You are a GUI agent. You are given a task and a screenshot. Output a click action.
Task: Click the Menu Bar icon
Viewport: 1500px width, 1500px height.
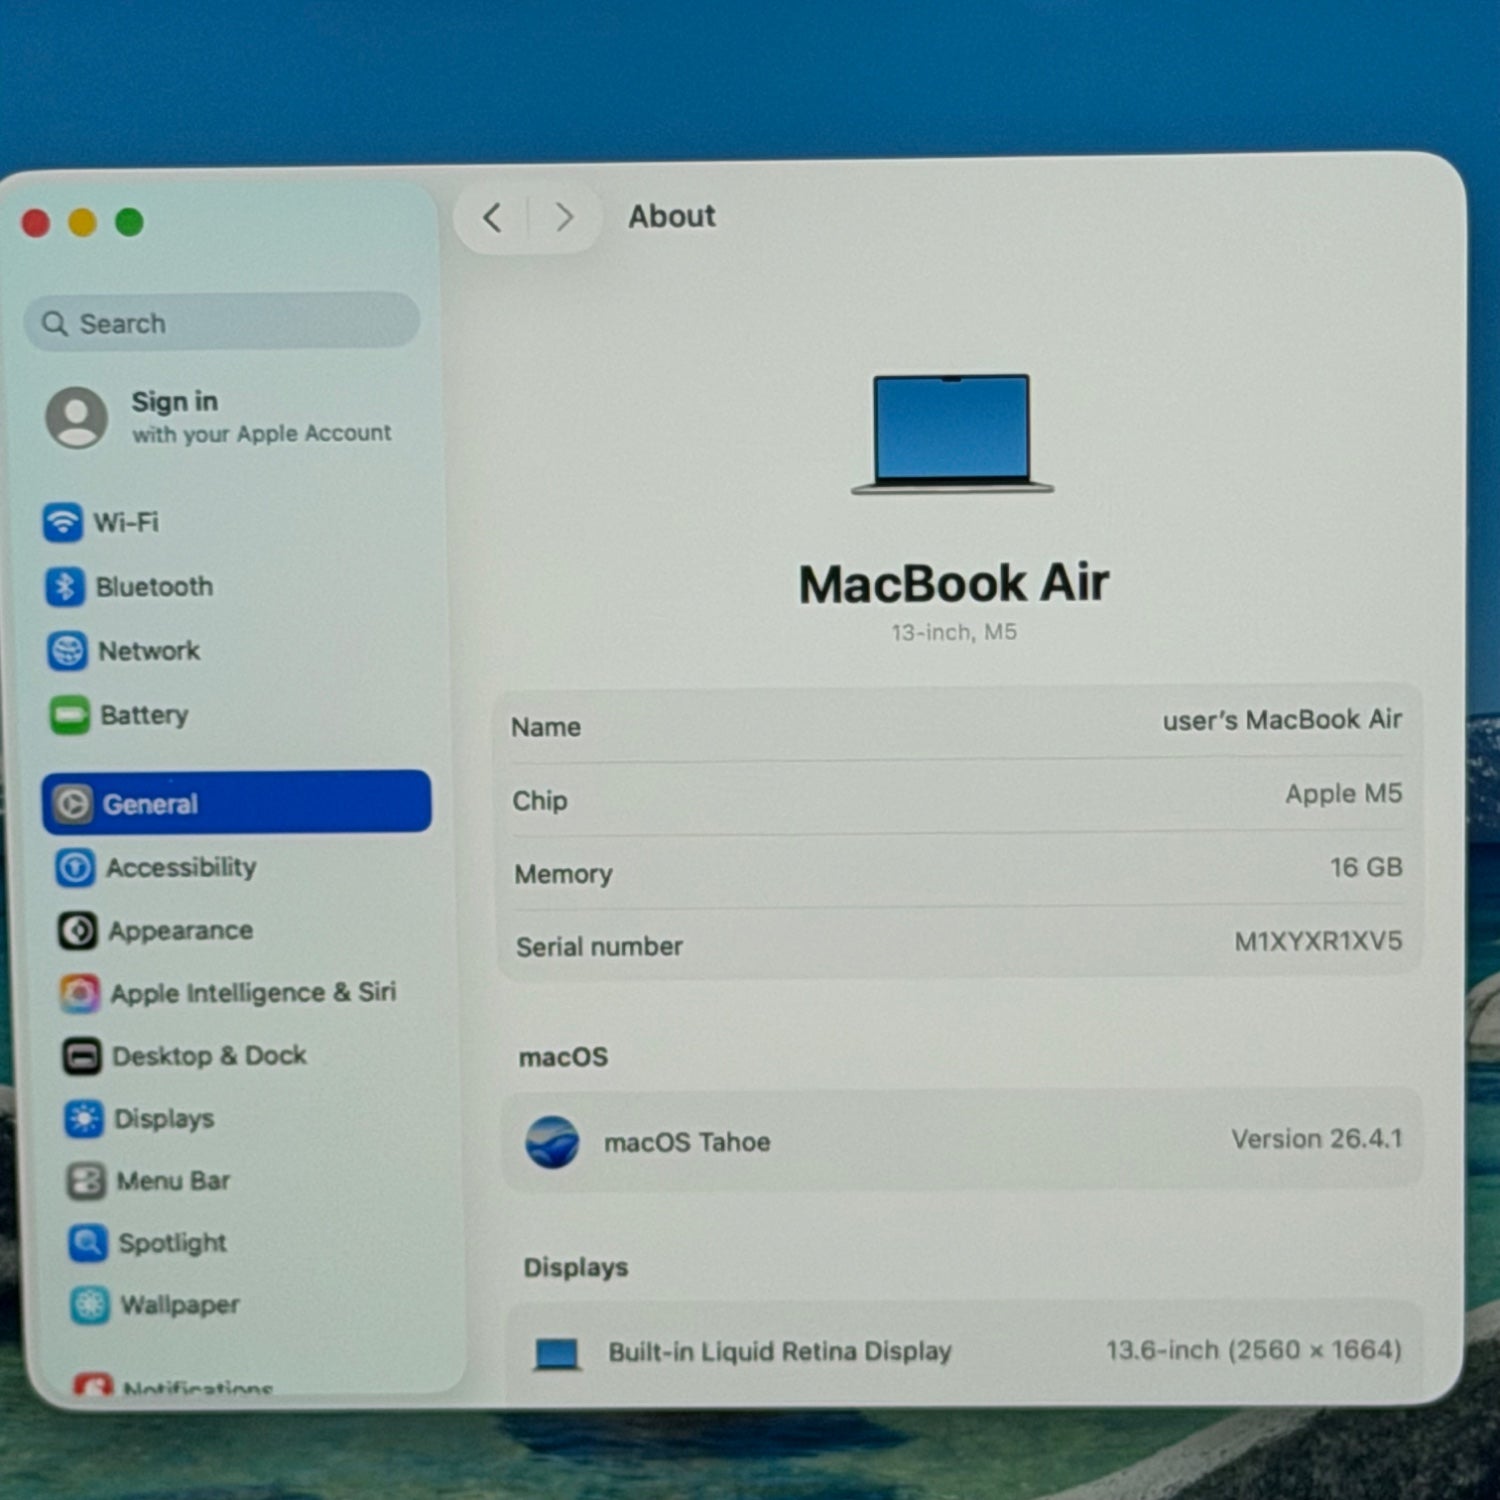point(86,1181)
